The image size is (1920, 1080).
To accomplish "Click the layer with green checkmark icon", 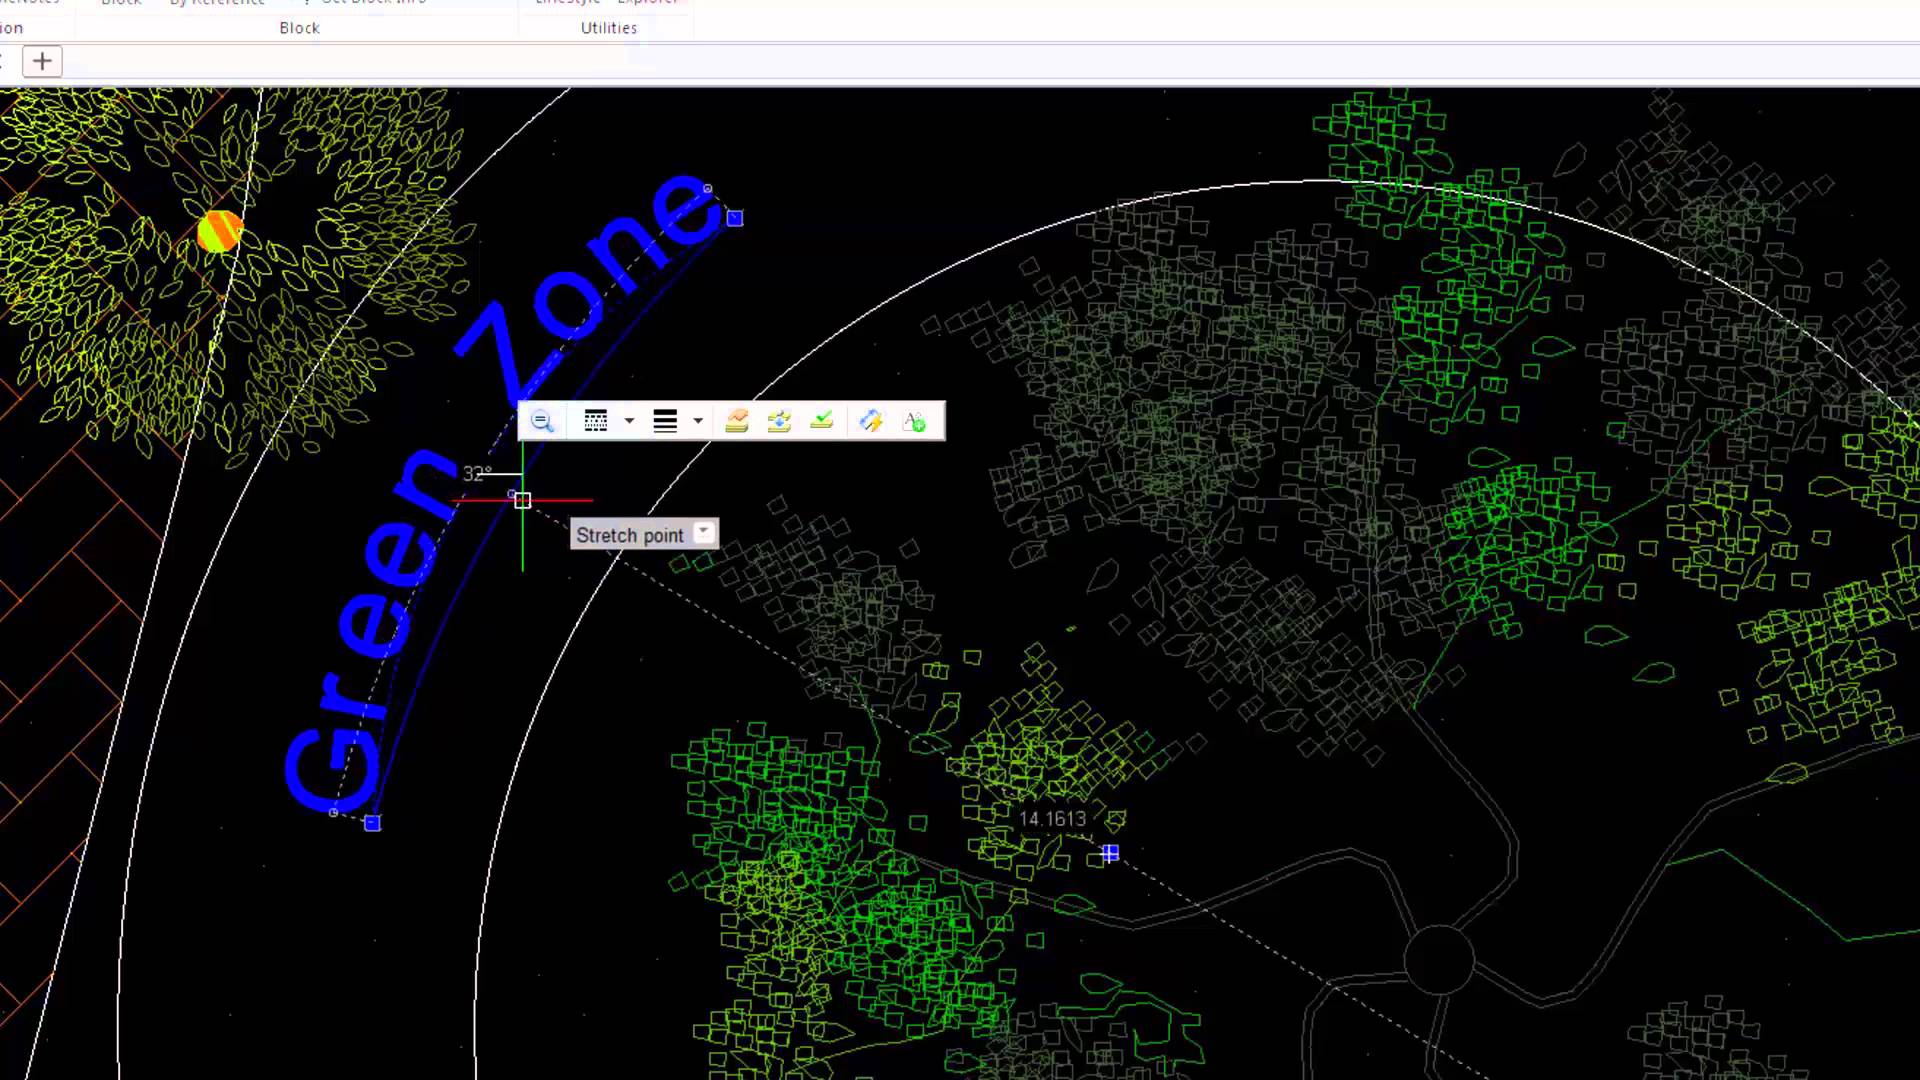I will (822, 421).
